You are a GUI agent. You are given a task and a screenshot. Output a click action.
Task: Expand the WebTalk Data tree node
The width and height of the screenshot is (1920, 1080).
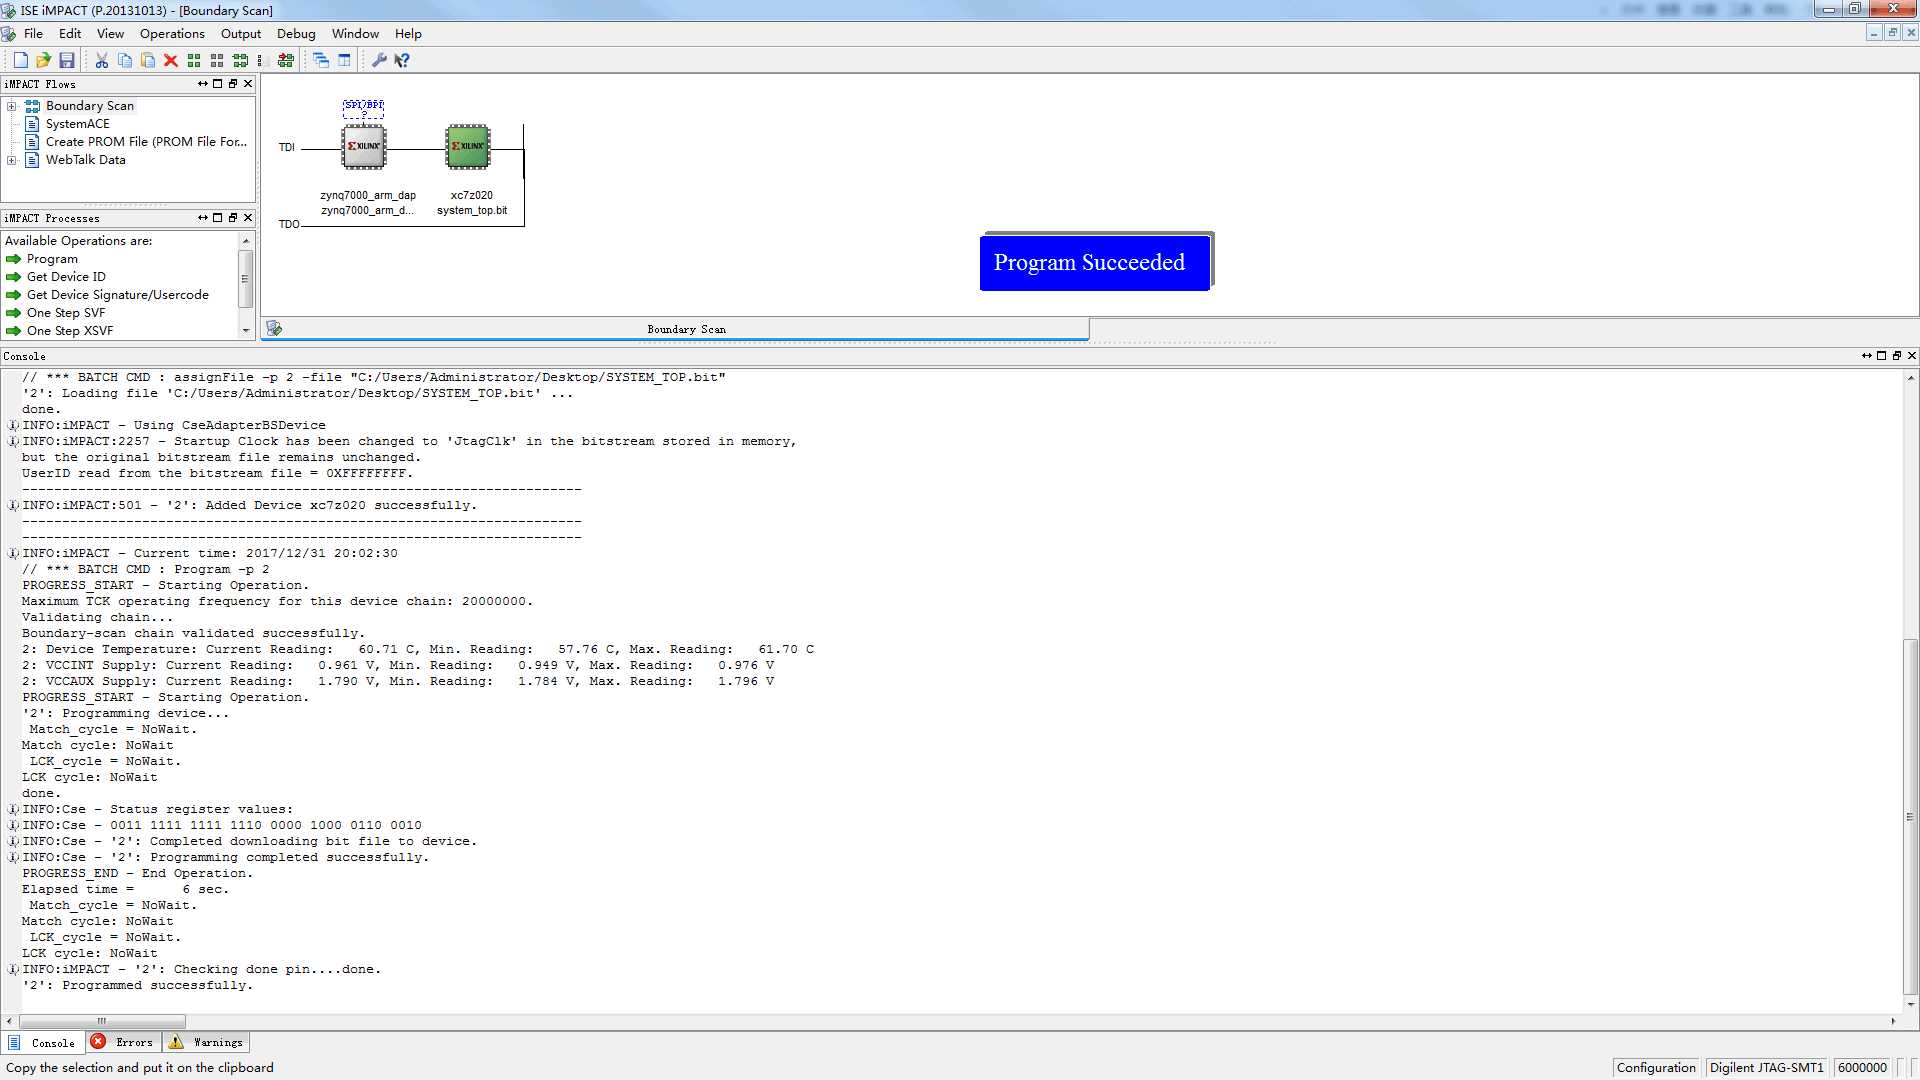point(11,160)
